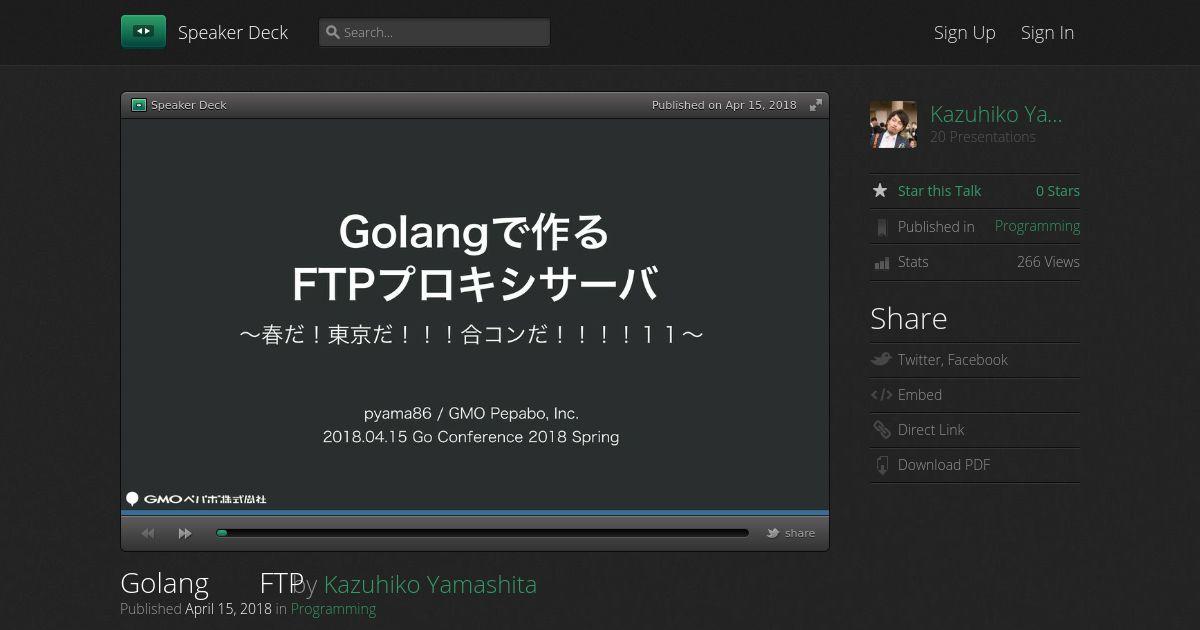1200x630 pixels.
Task: Open the Embed option
Action: [x=920, y=395]
